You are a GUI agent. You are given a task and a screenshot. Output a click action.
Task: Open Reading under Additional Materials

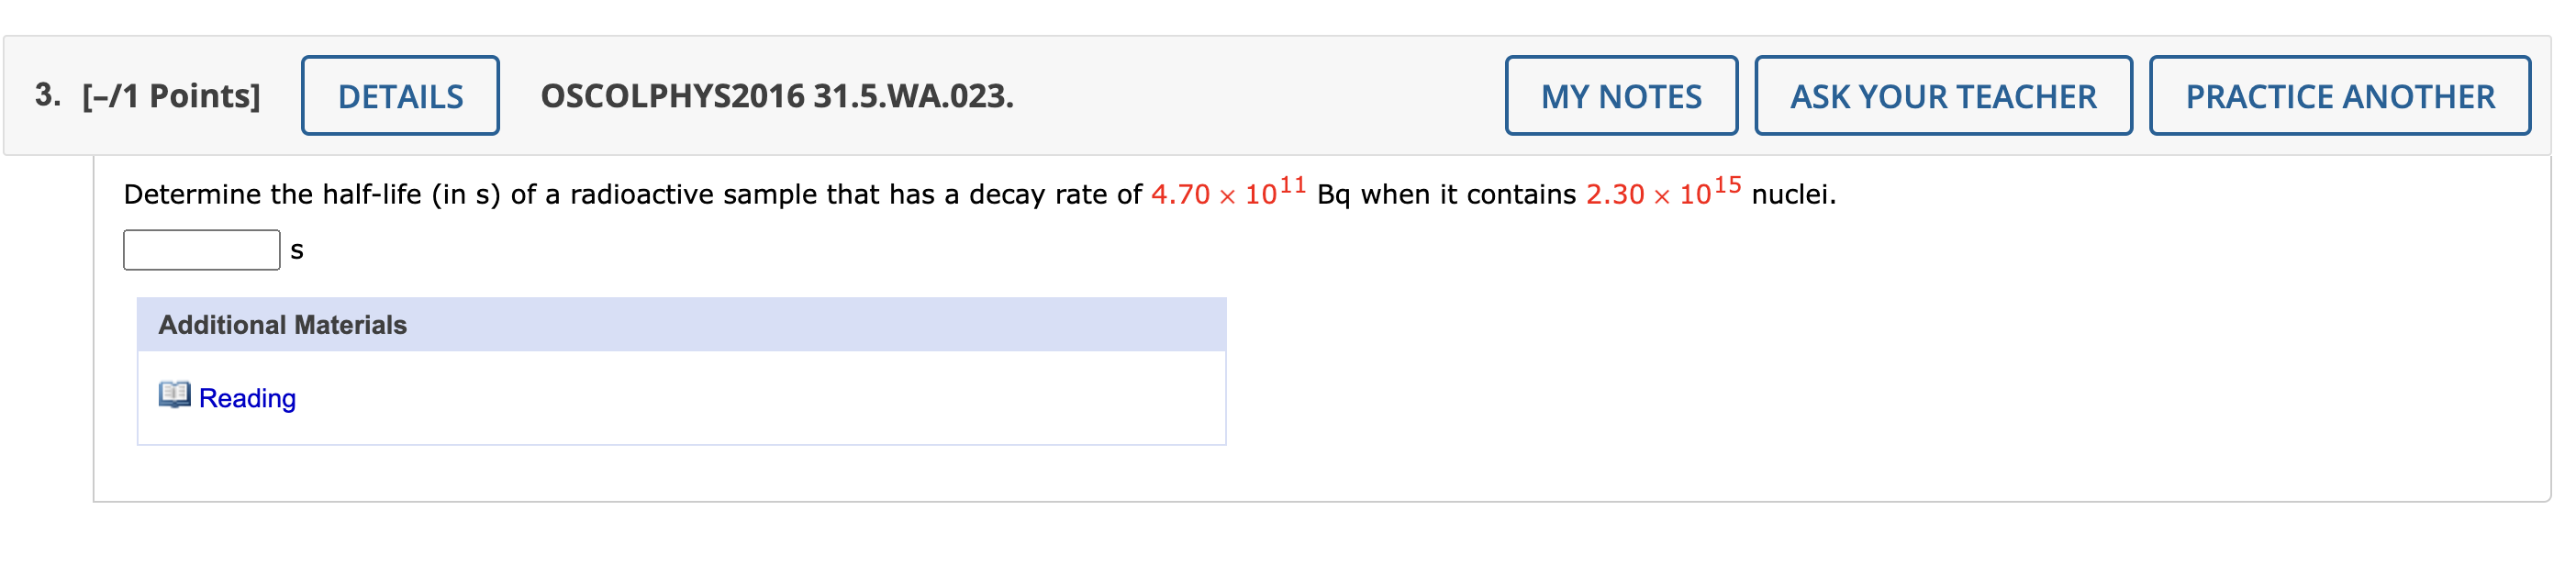coord(247,397)
